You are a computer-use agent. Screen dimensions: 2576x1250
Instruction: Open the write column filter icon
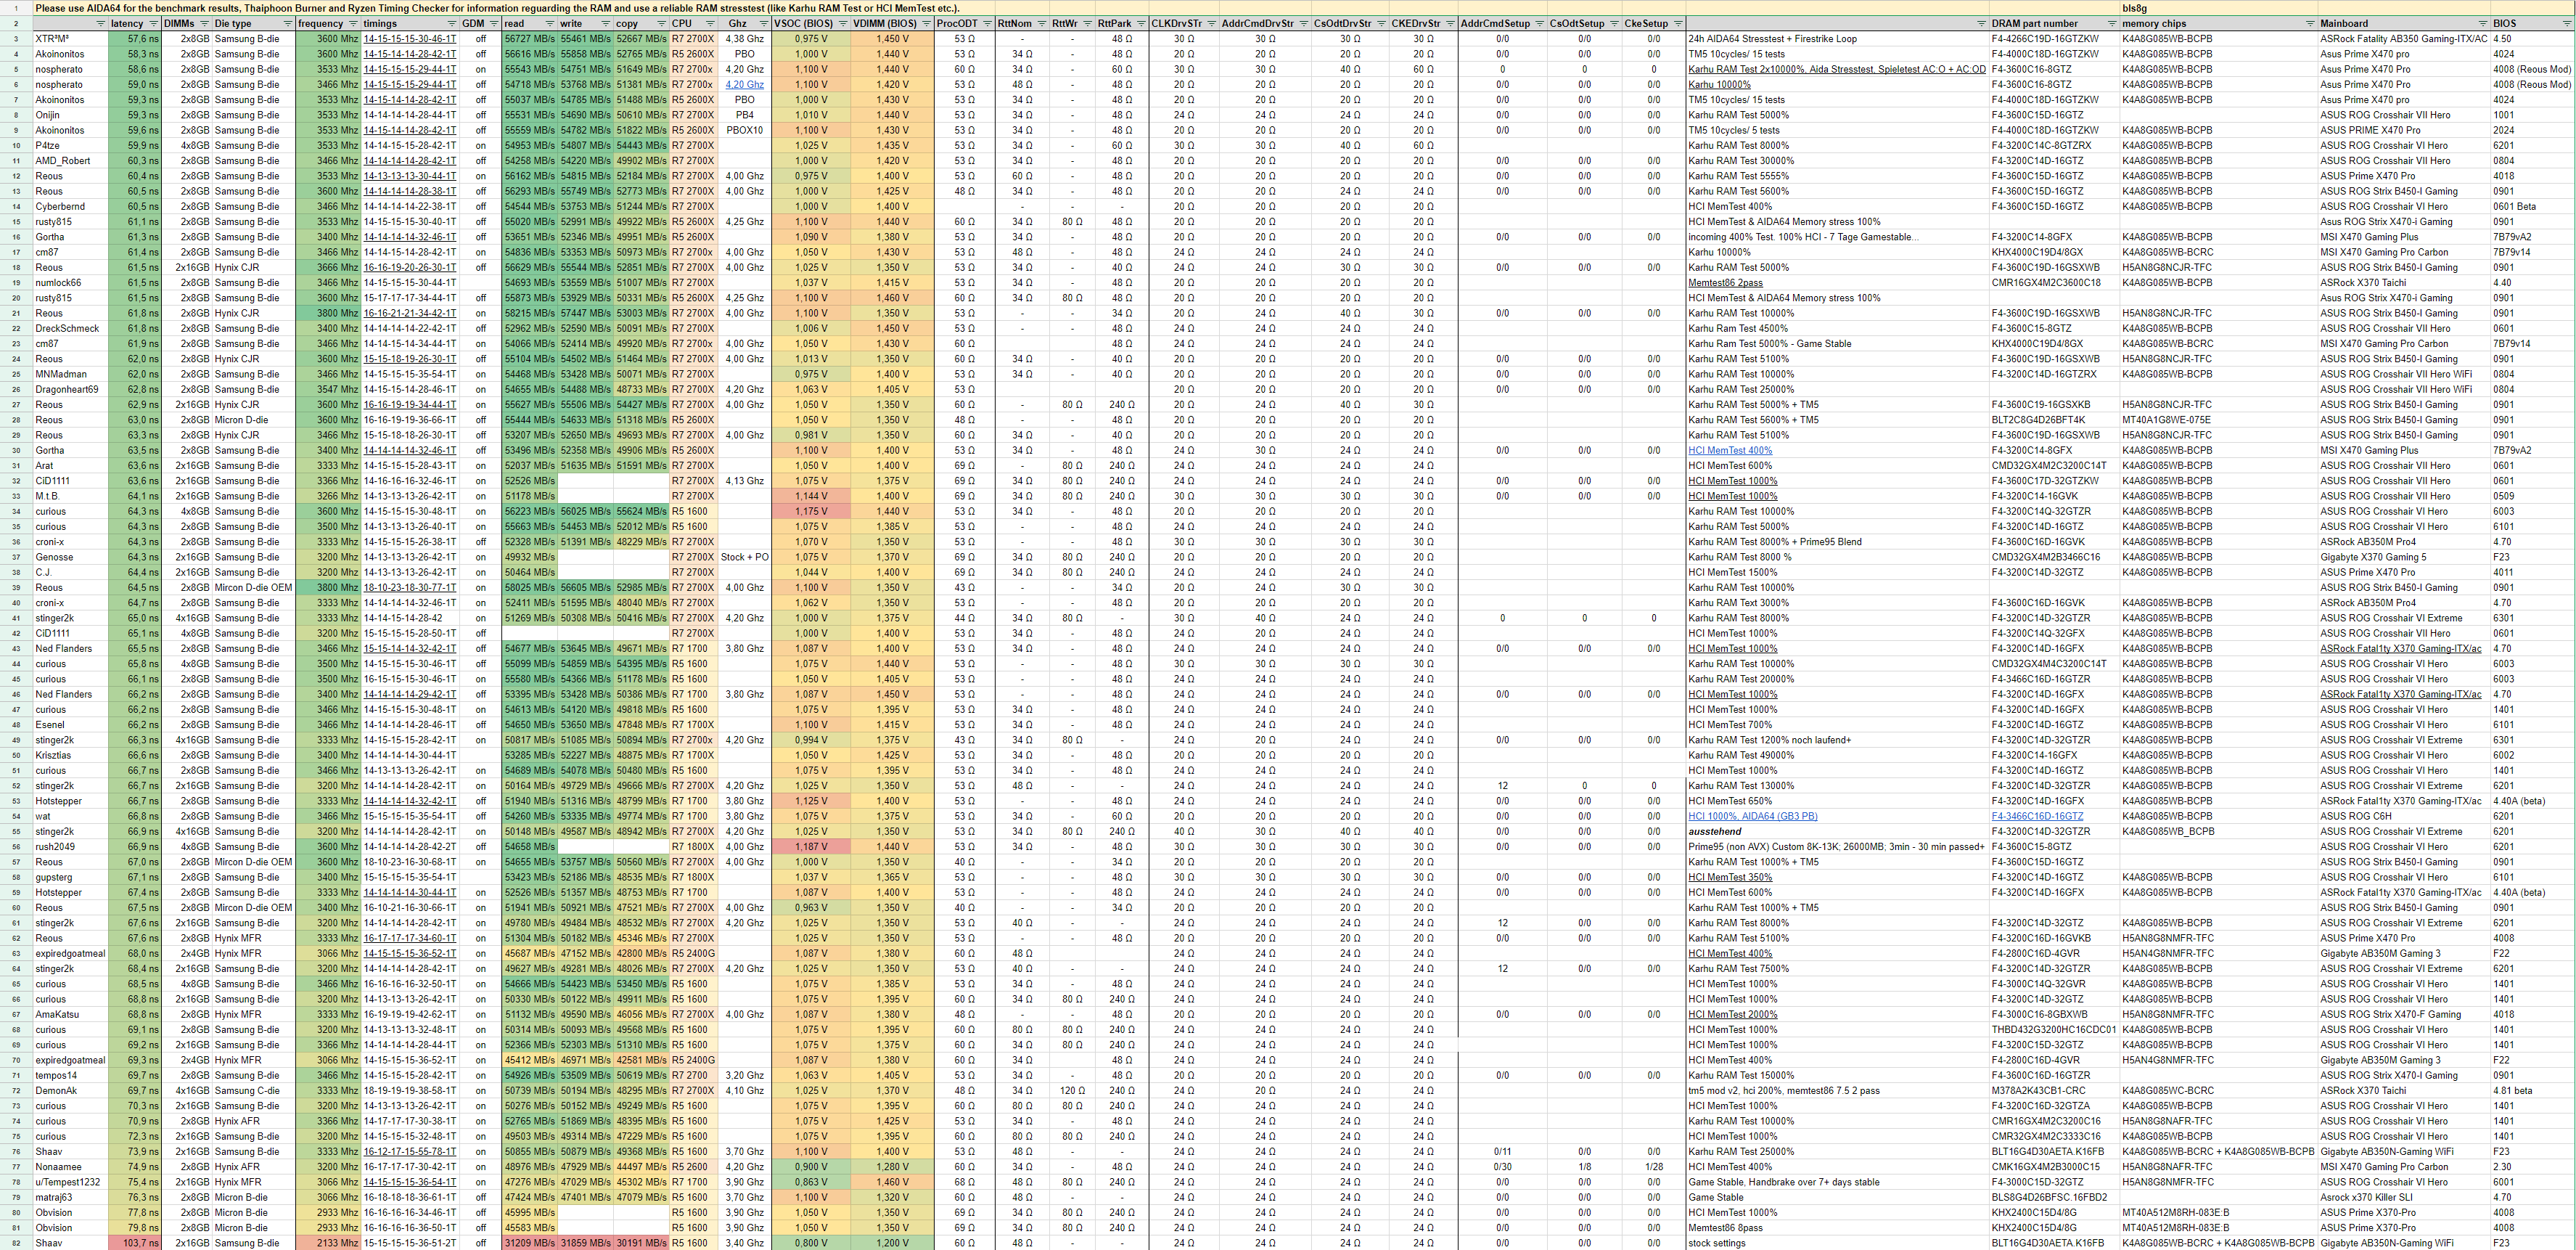tap(606, 23)
